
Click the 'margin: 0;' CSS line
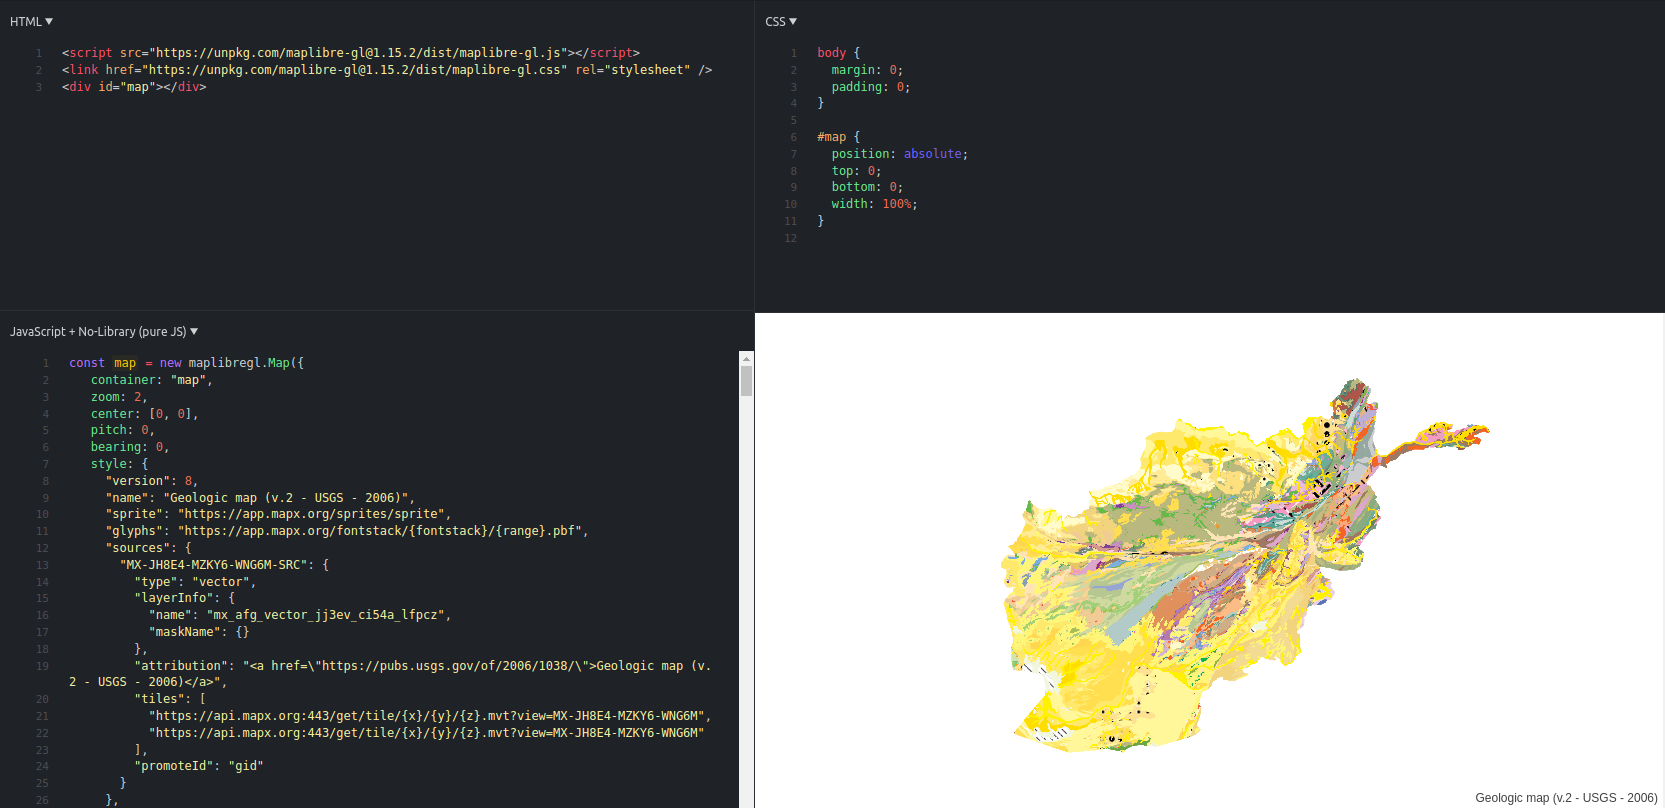[x=867, y=70]
